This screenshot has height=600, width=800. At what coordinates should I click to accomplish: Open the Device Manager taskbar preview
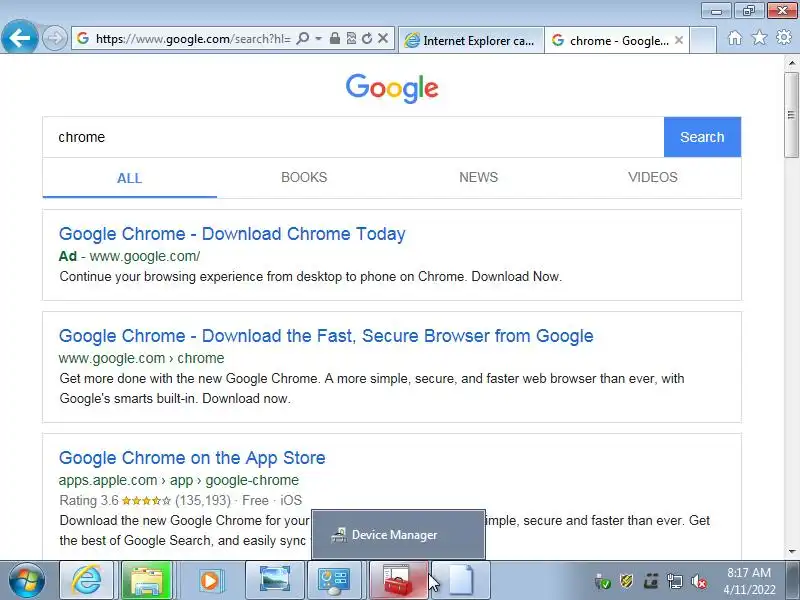point(398,535)
